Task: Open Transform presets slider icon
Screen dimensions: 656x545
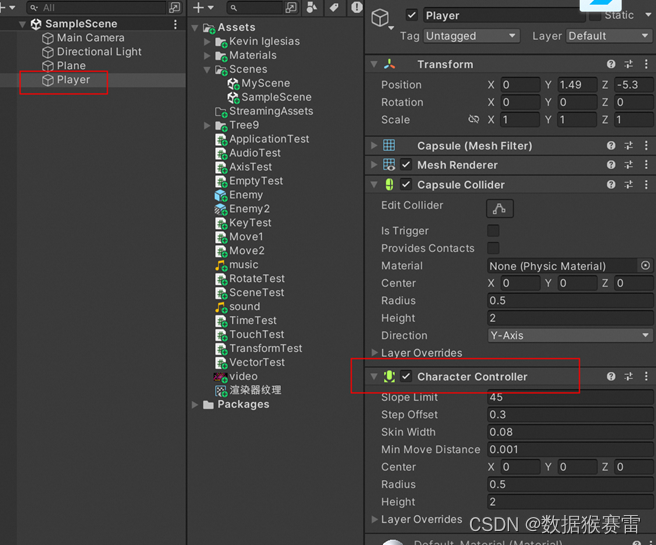Action: [x=628, y=64]
